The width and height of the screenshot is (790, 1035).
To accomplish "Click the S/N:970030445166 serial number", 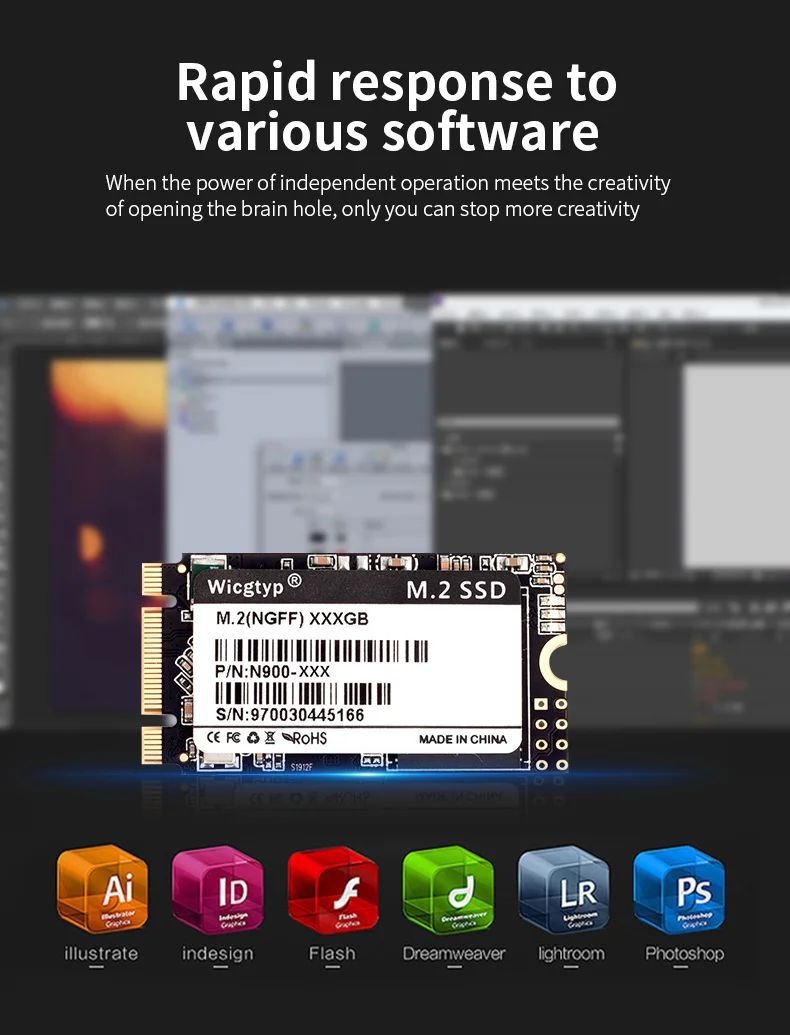I will [290, 714].
